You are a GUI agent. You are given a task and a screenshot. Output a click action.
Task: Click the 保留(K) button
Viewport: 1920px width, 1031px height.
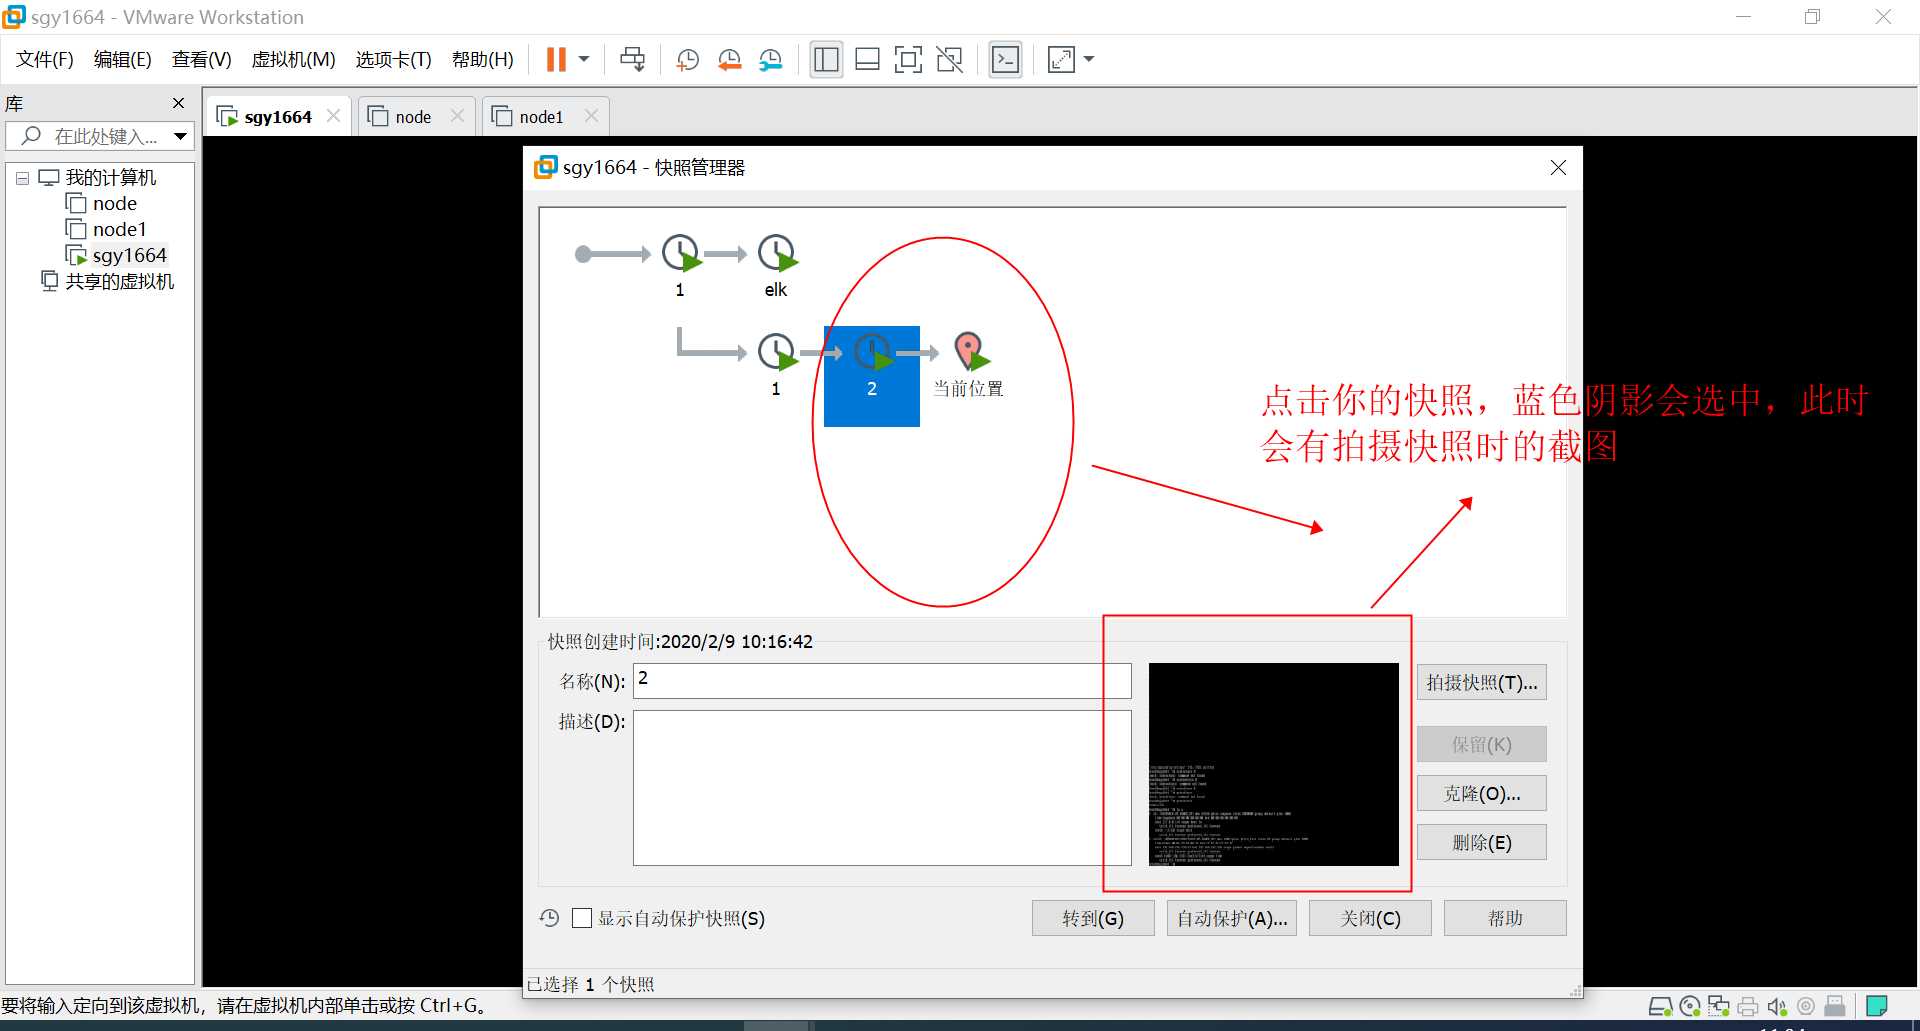click(x=1481, y=744)
